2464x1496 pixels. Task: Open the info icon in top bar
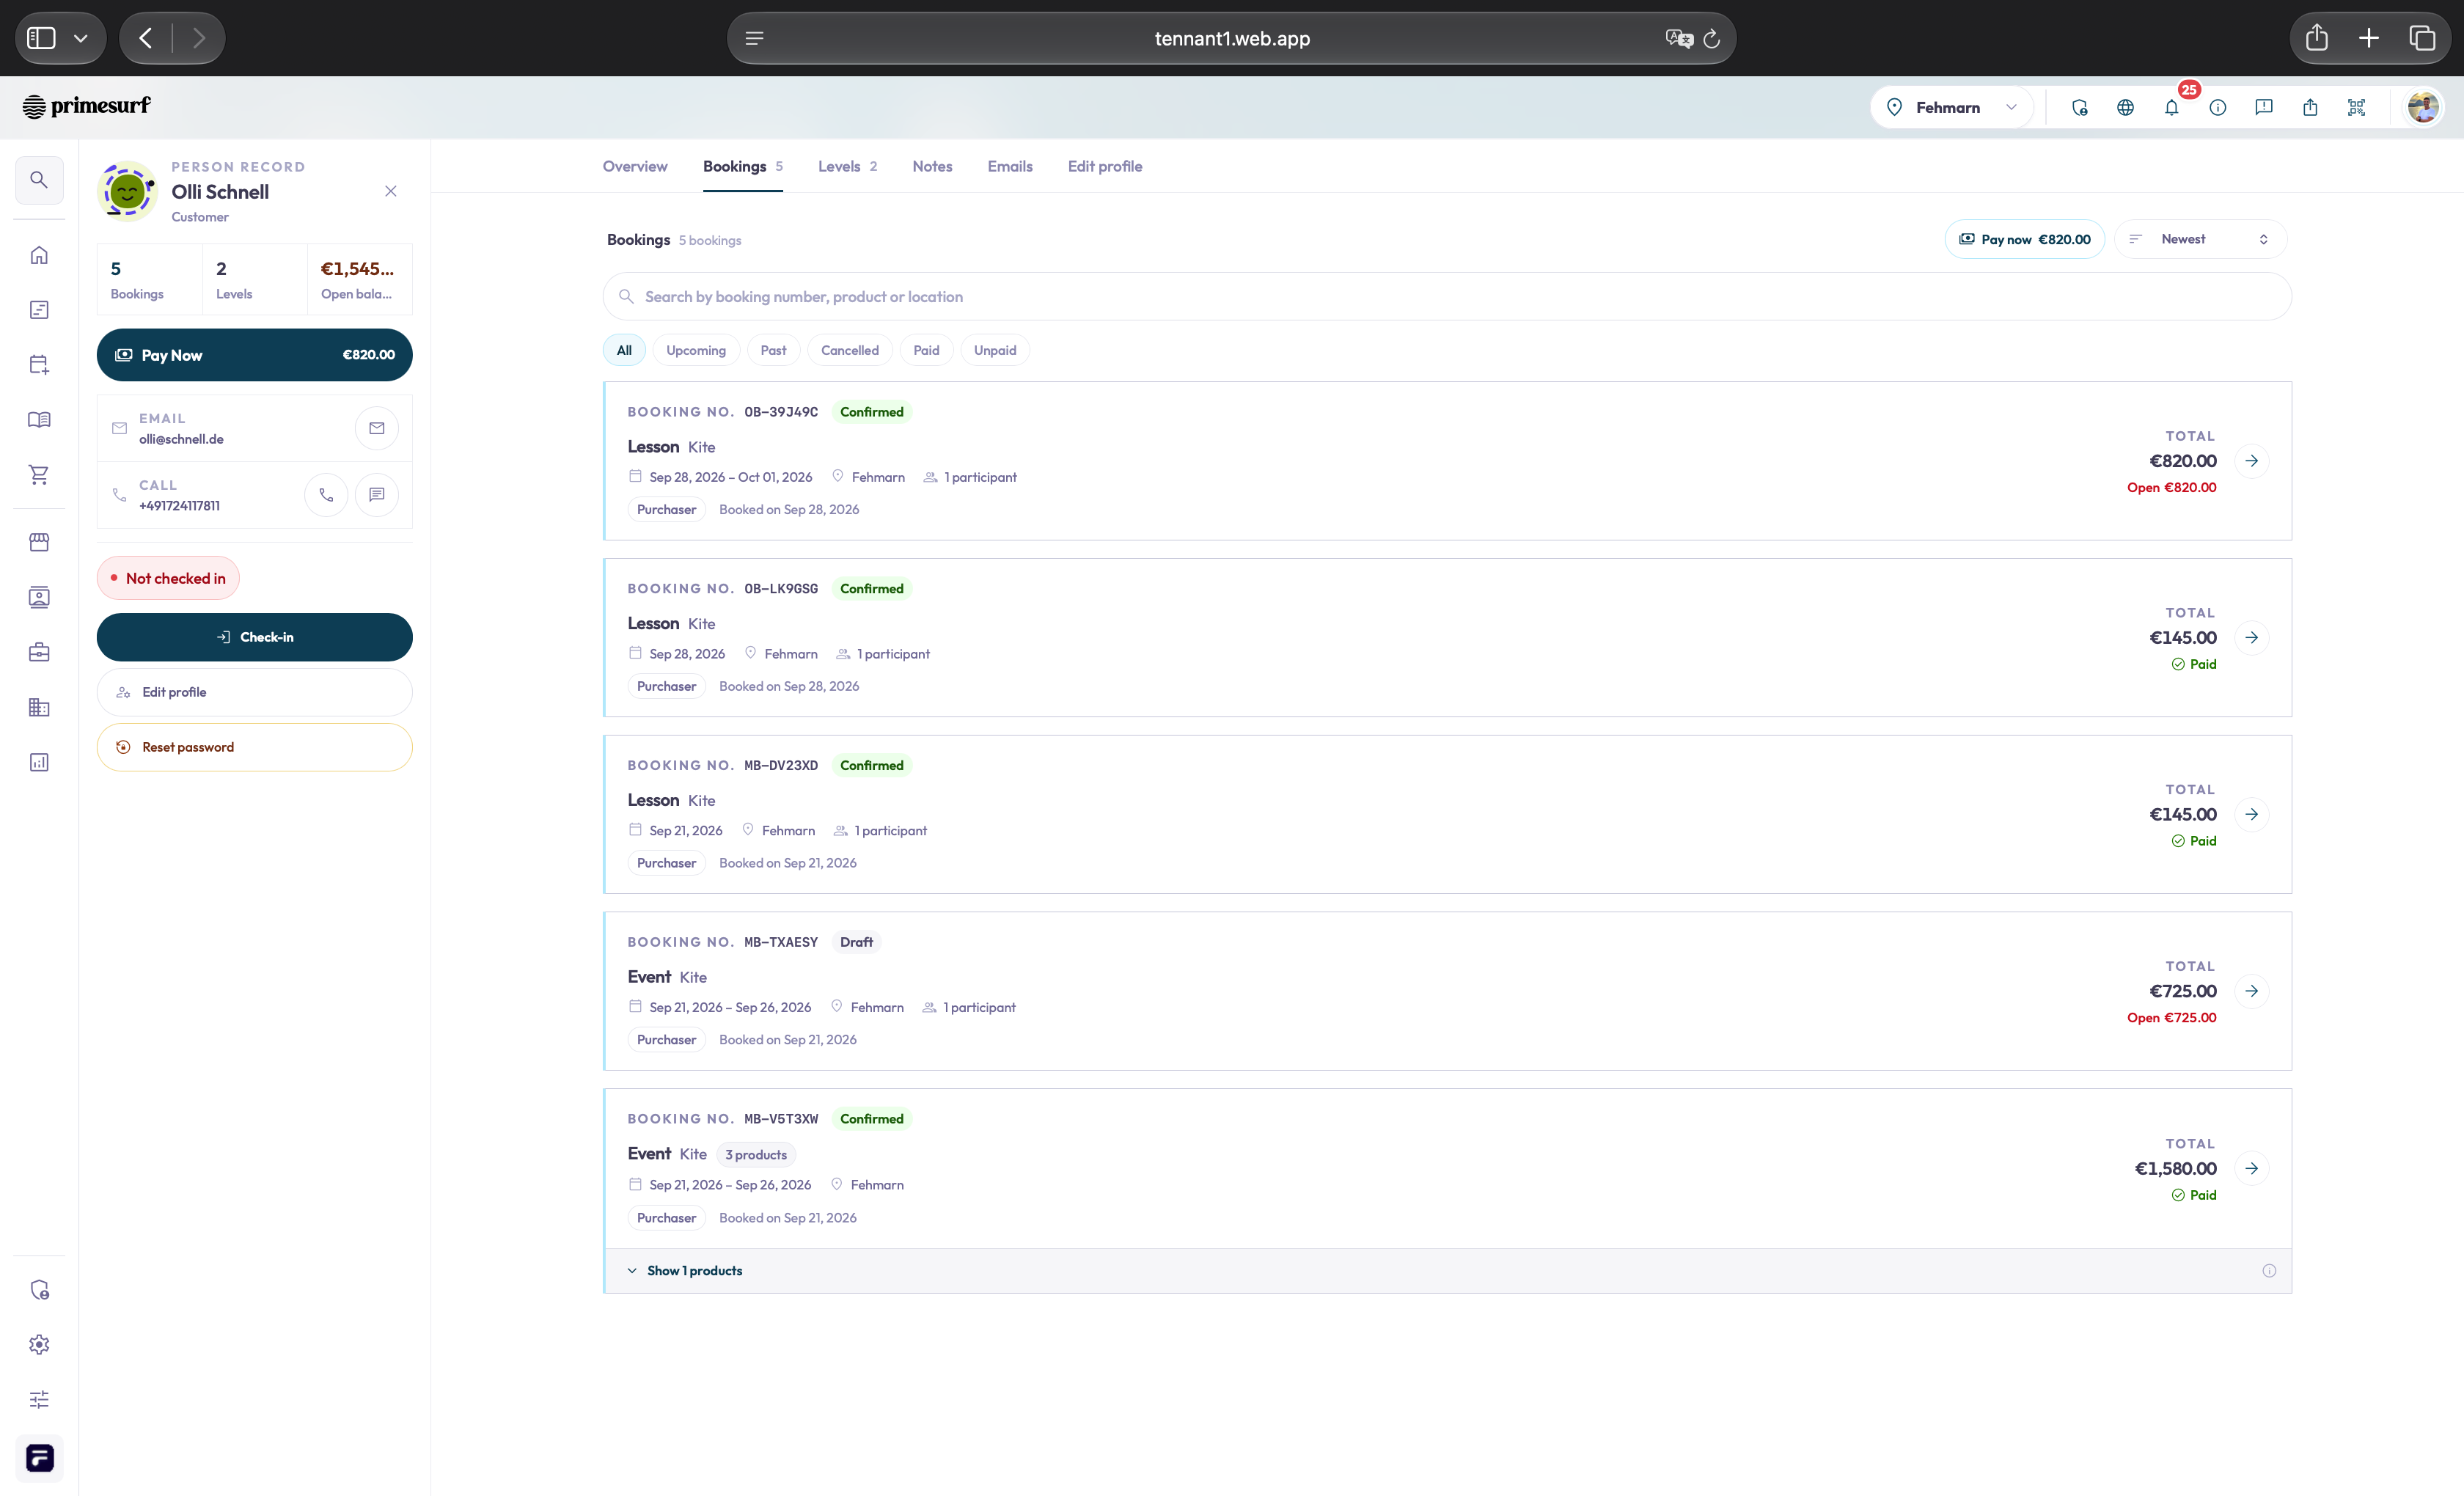2218,107
